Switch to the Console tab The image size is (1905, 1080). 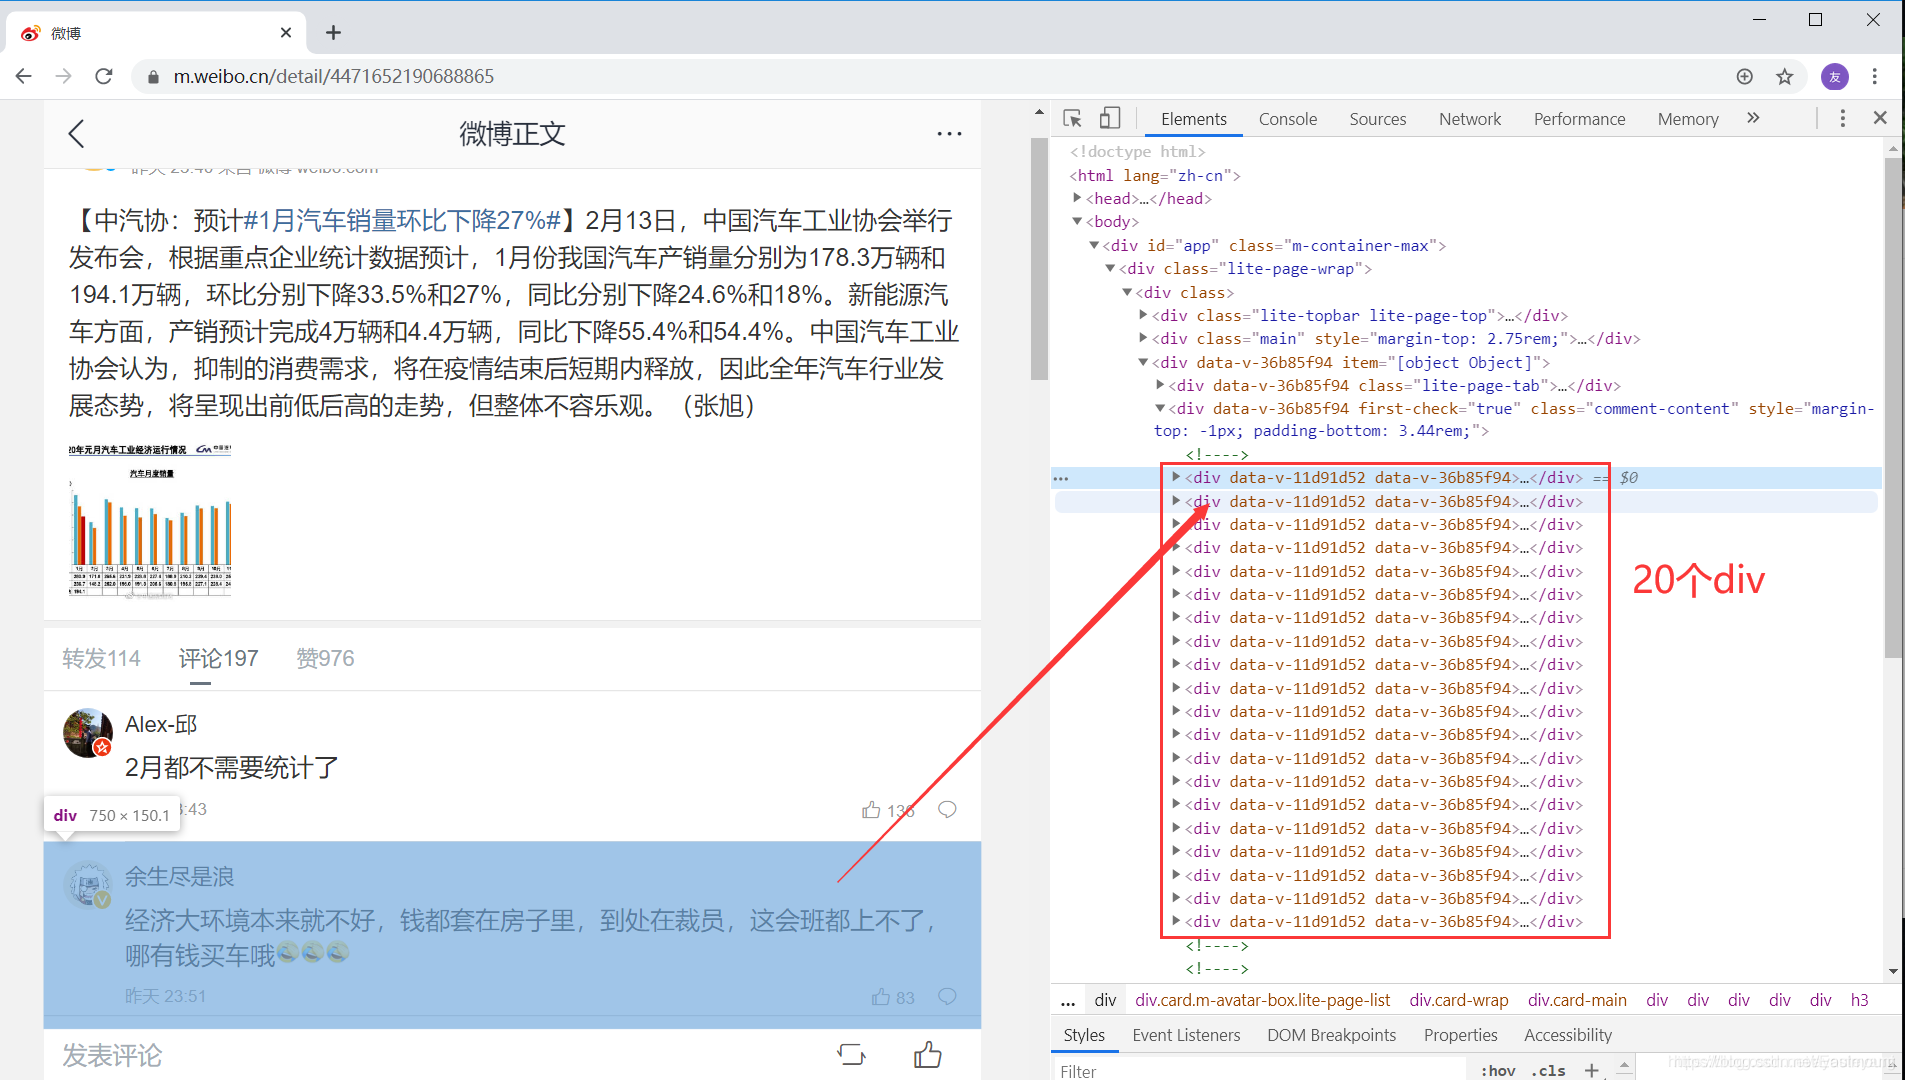pos(1288,119)
